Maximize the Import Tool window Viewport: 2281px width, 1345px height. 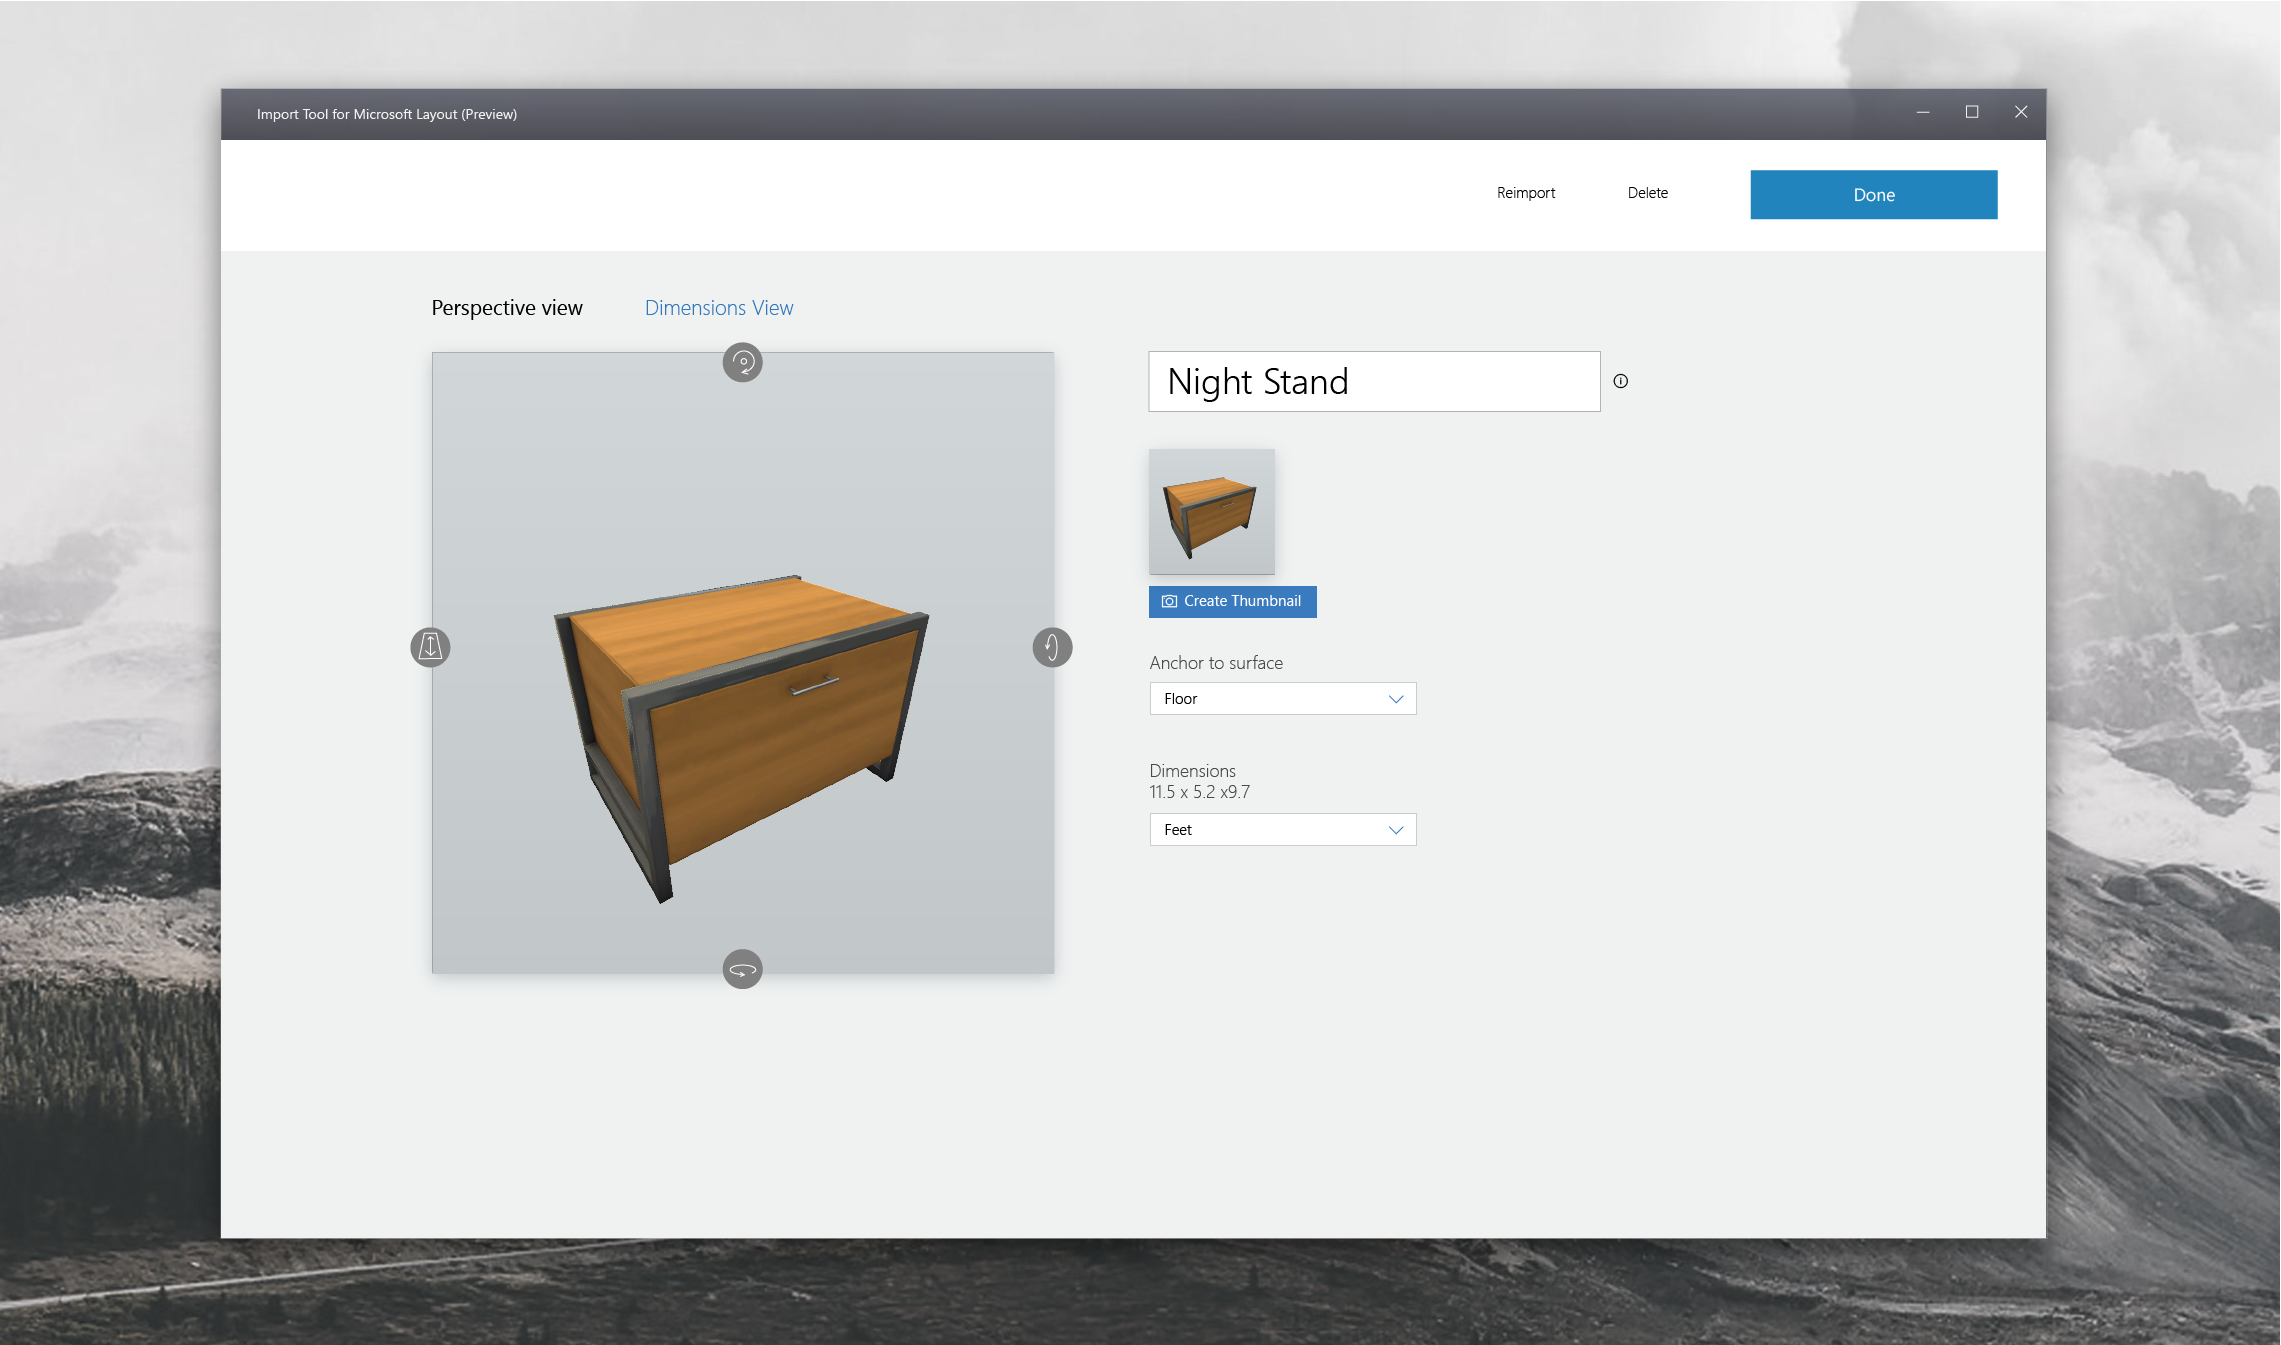tap(1971, 113)
